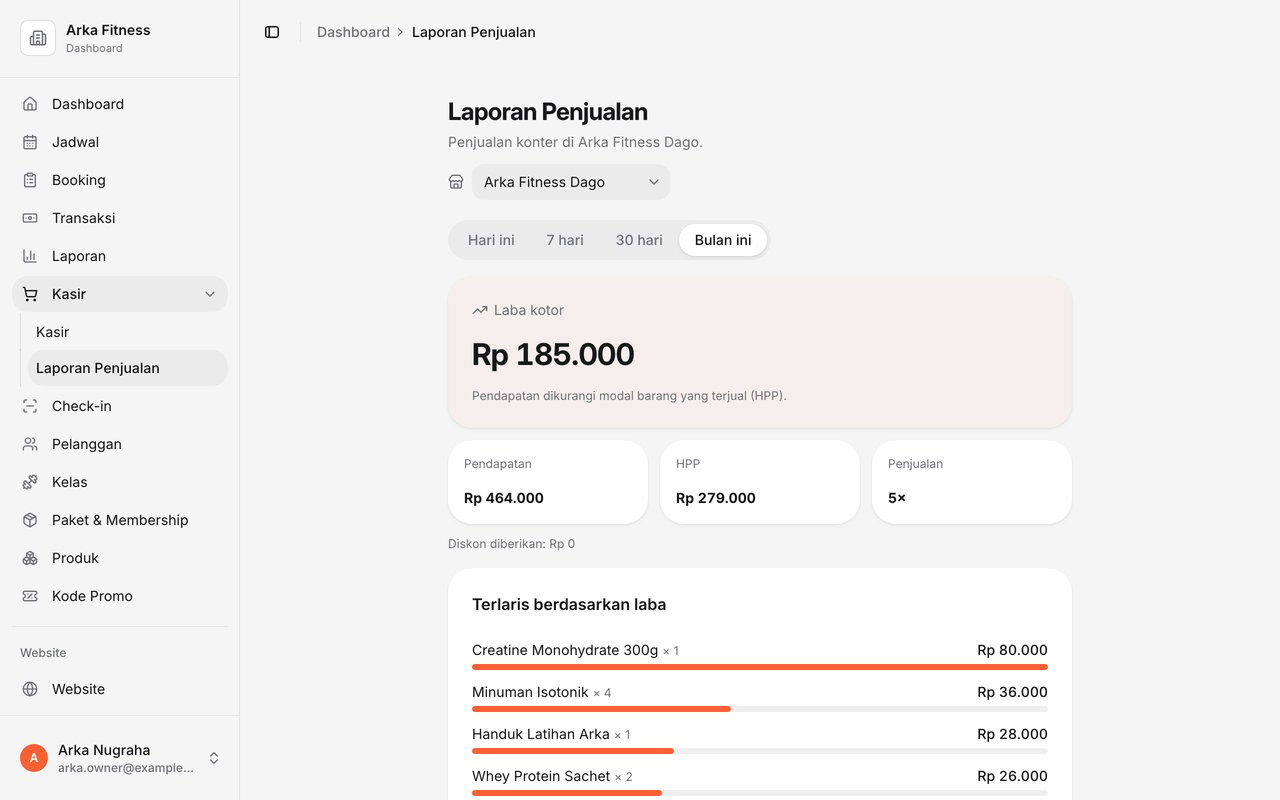Viewport: 1280px width, 800px height.
Task: Click the Penjualan 5× card
Action: (x=972, y=482)
